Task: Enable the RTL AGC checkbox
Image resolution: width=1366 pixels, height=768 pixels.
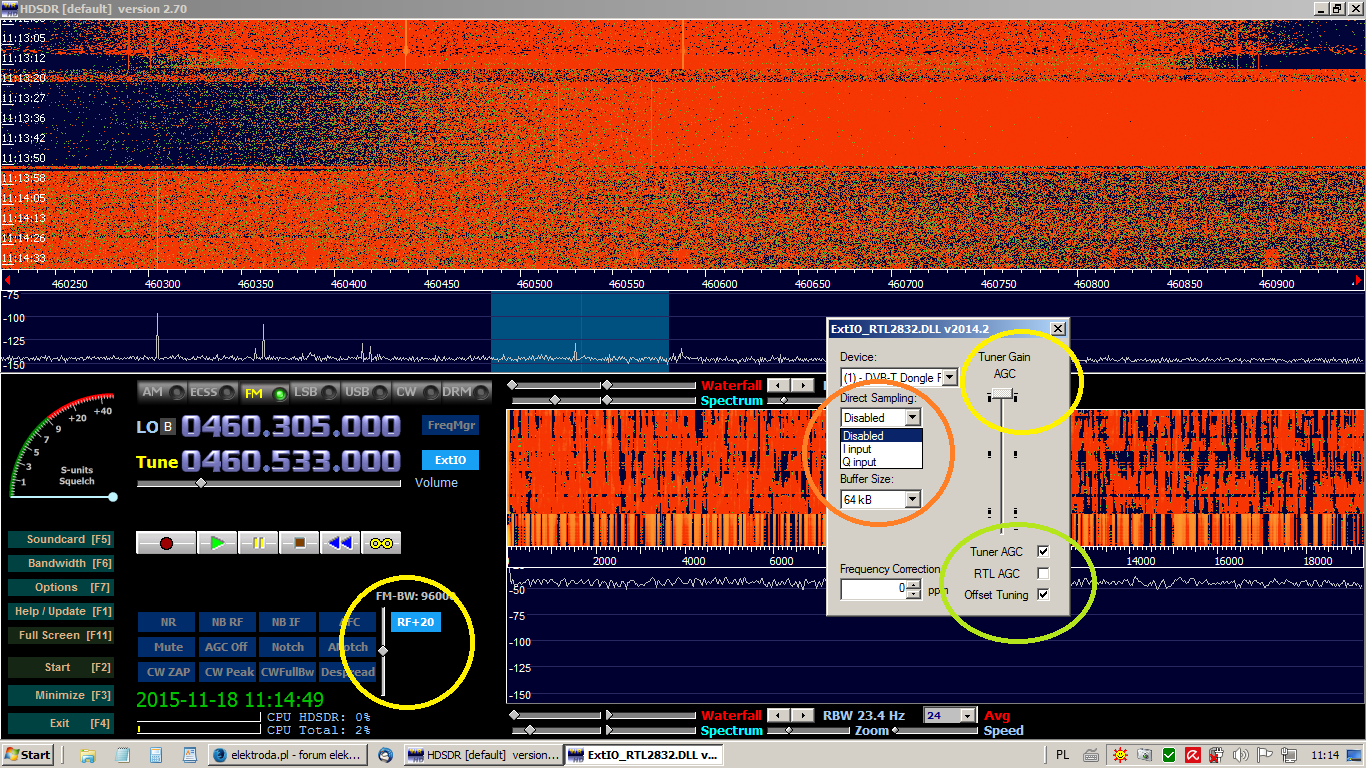Action: (x=1043, y=573)
